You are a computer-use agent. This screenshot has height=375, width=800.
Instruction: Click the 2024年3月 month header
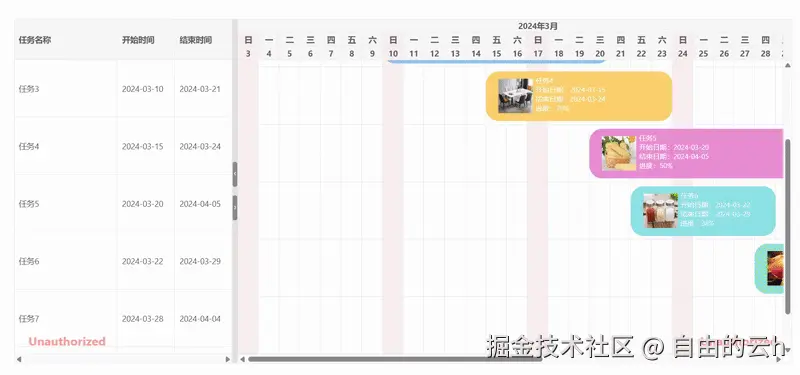point(538,26)
